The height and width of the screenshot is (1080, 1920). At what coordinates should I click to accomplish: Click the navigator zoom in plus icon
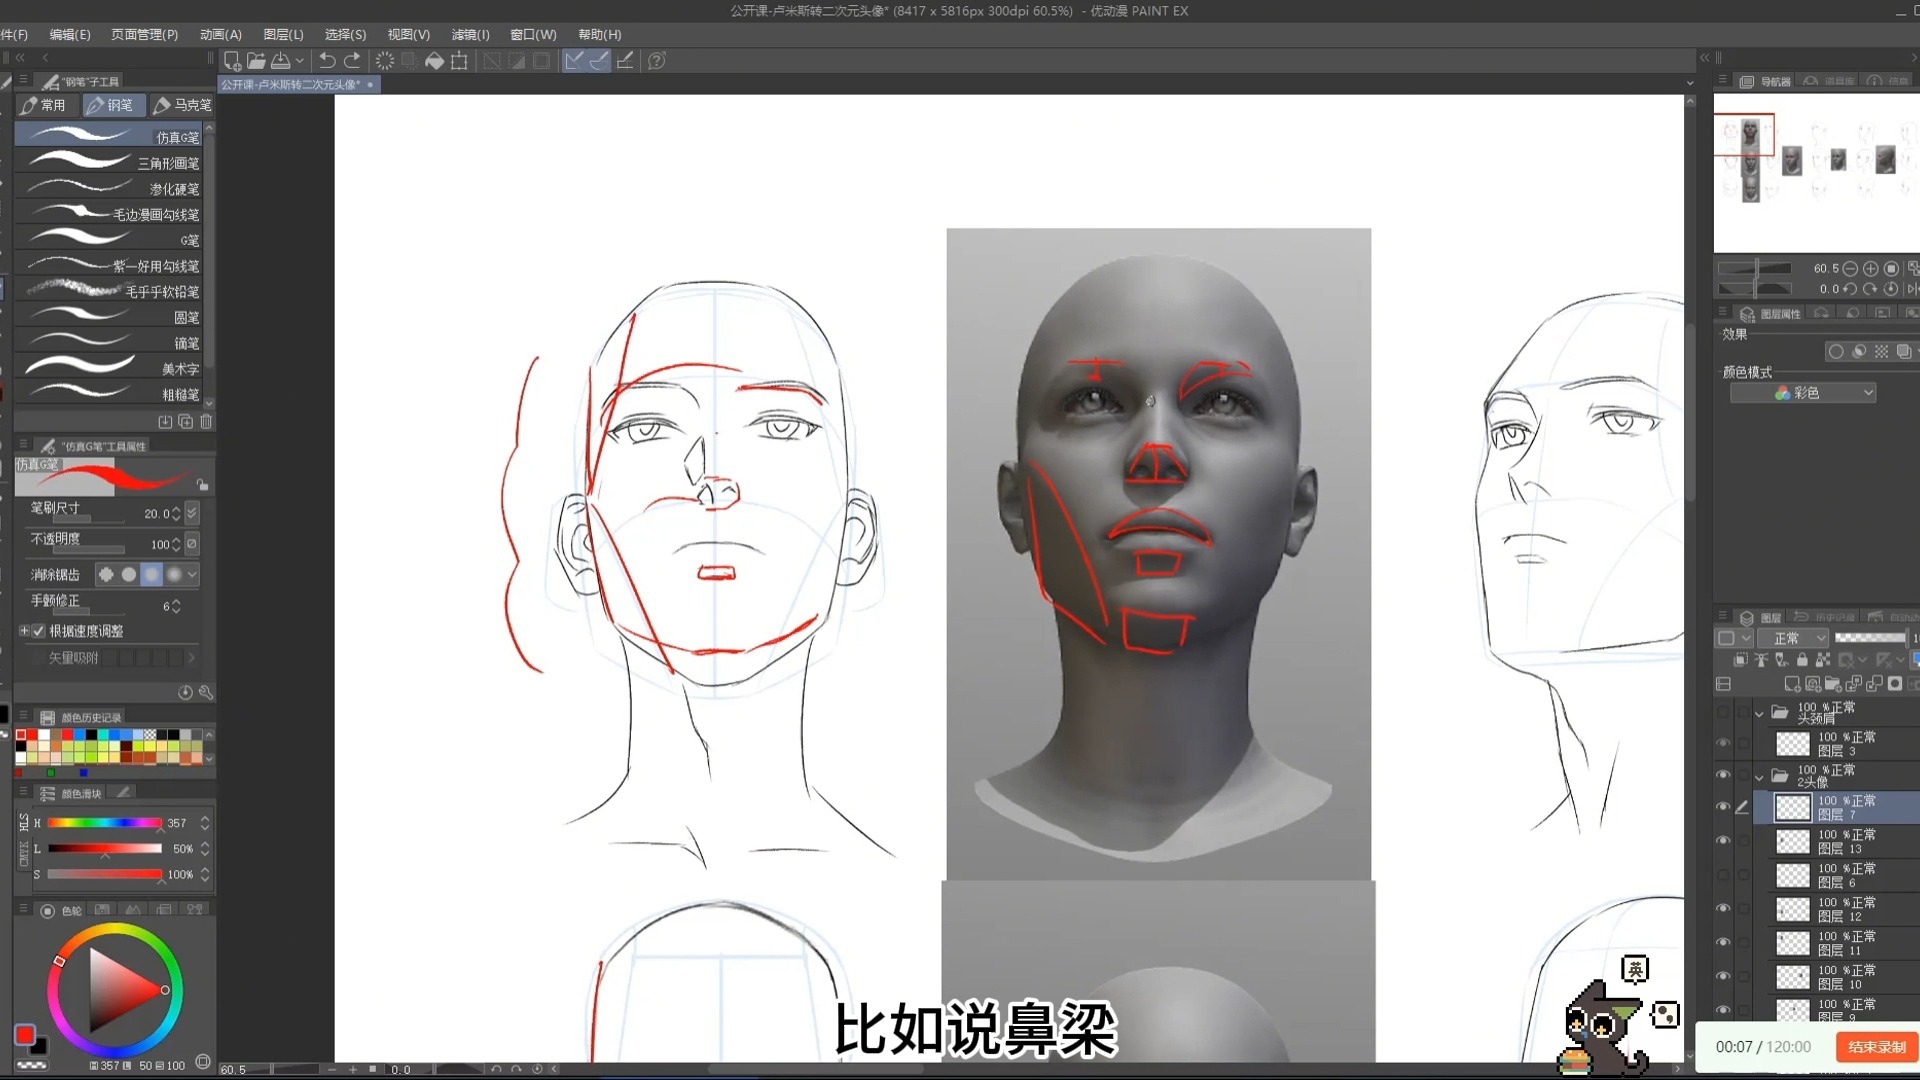1870,269
